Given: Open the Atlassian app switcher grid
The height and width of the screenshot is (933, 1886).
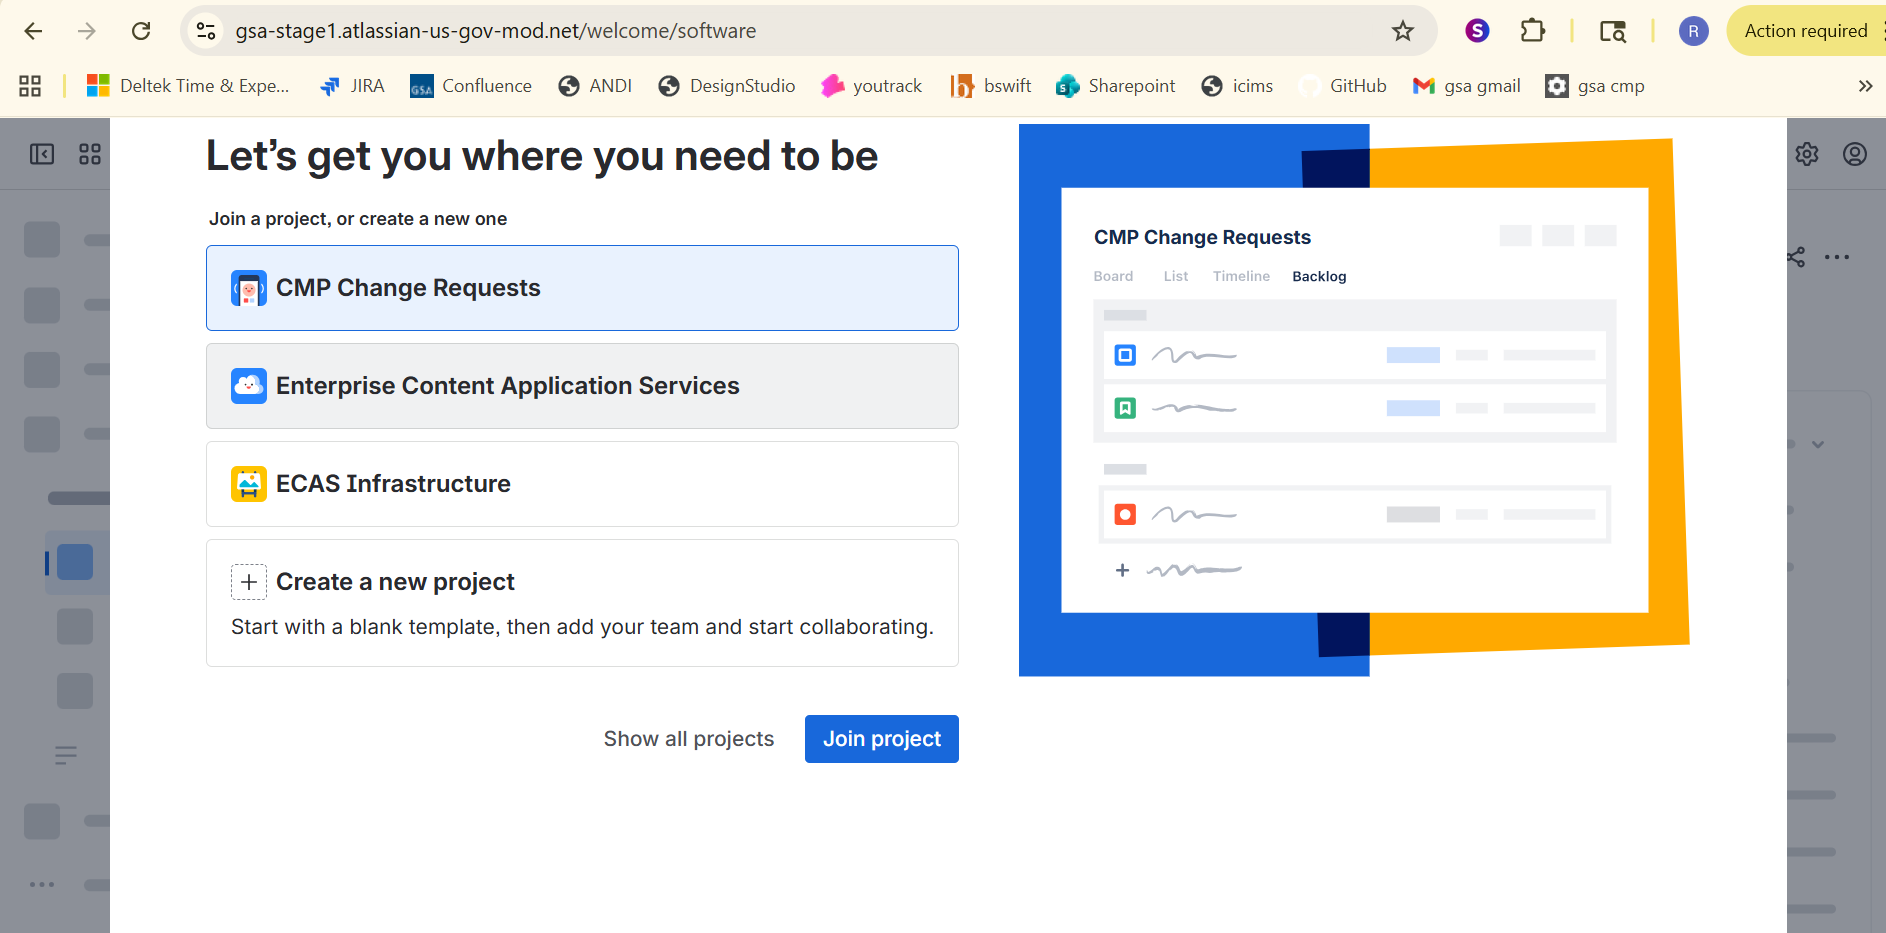Looking at the screenshot, I should click(x=90, y=154).
